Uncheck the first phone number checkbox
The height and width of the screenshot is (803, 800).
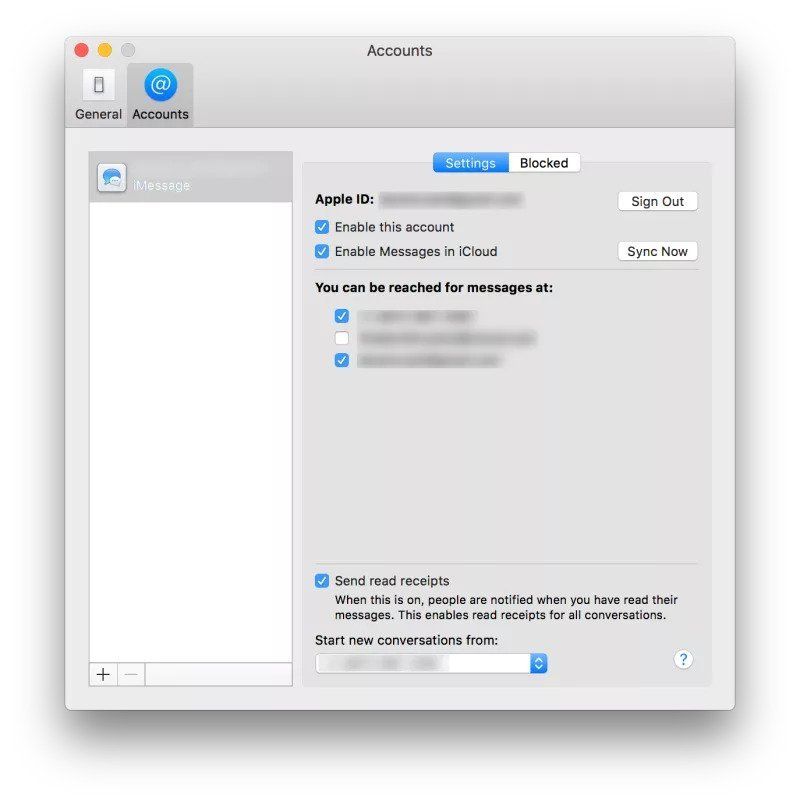(x=342, y=316)
